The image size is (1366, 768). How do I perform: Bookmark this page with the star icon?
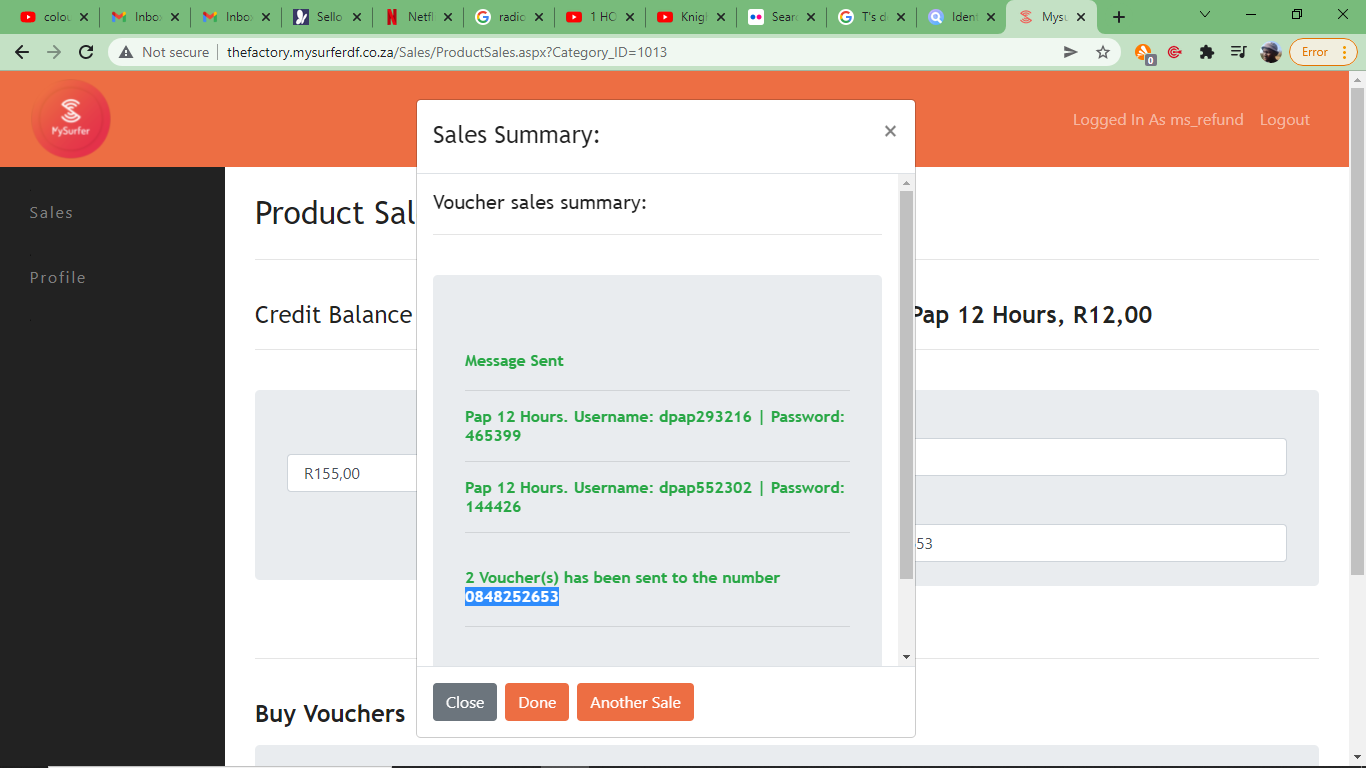1103,52
